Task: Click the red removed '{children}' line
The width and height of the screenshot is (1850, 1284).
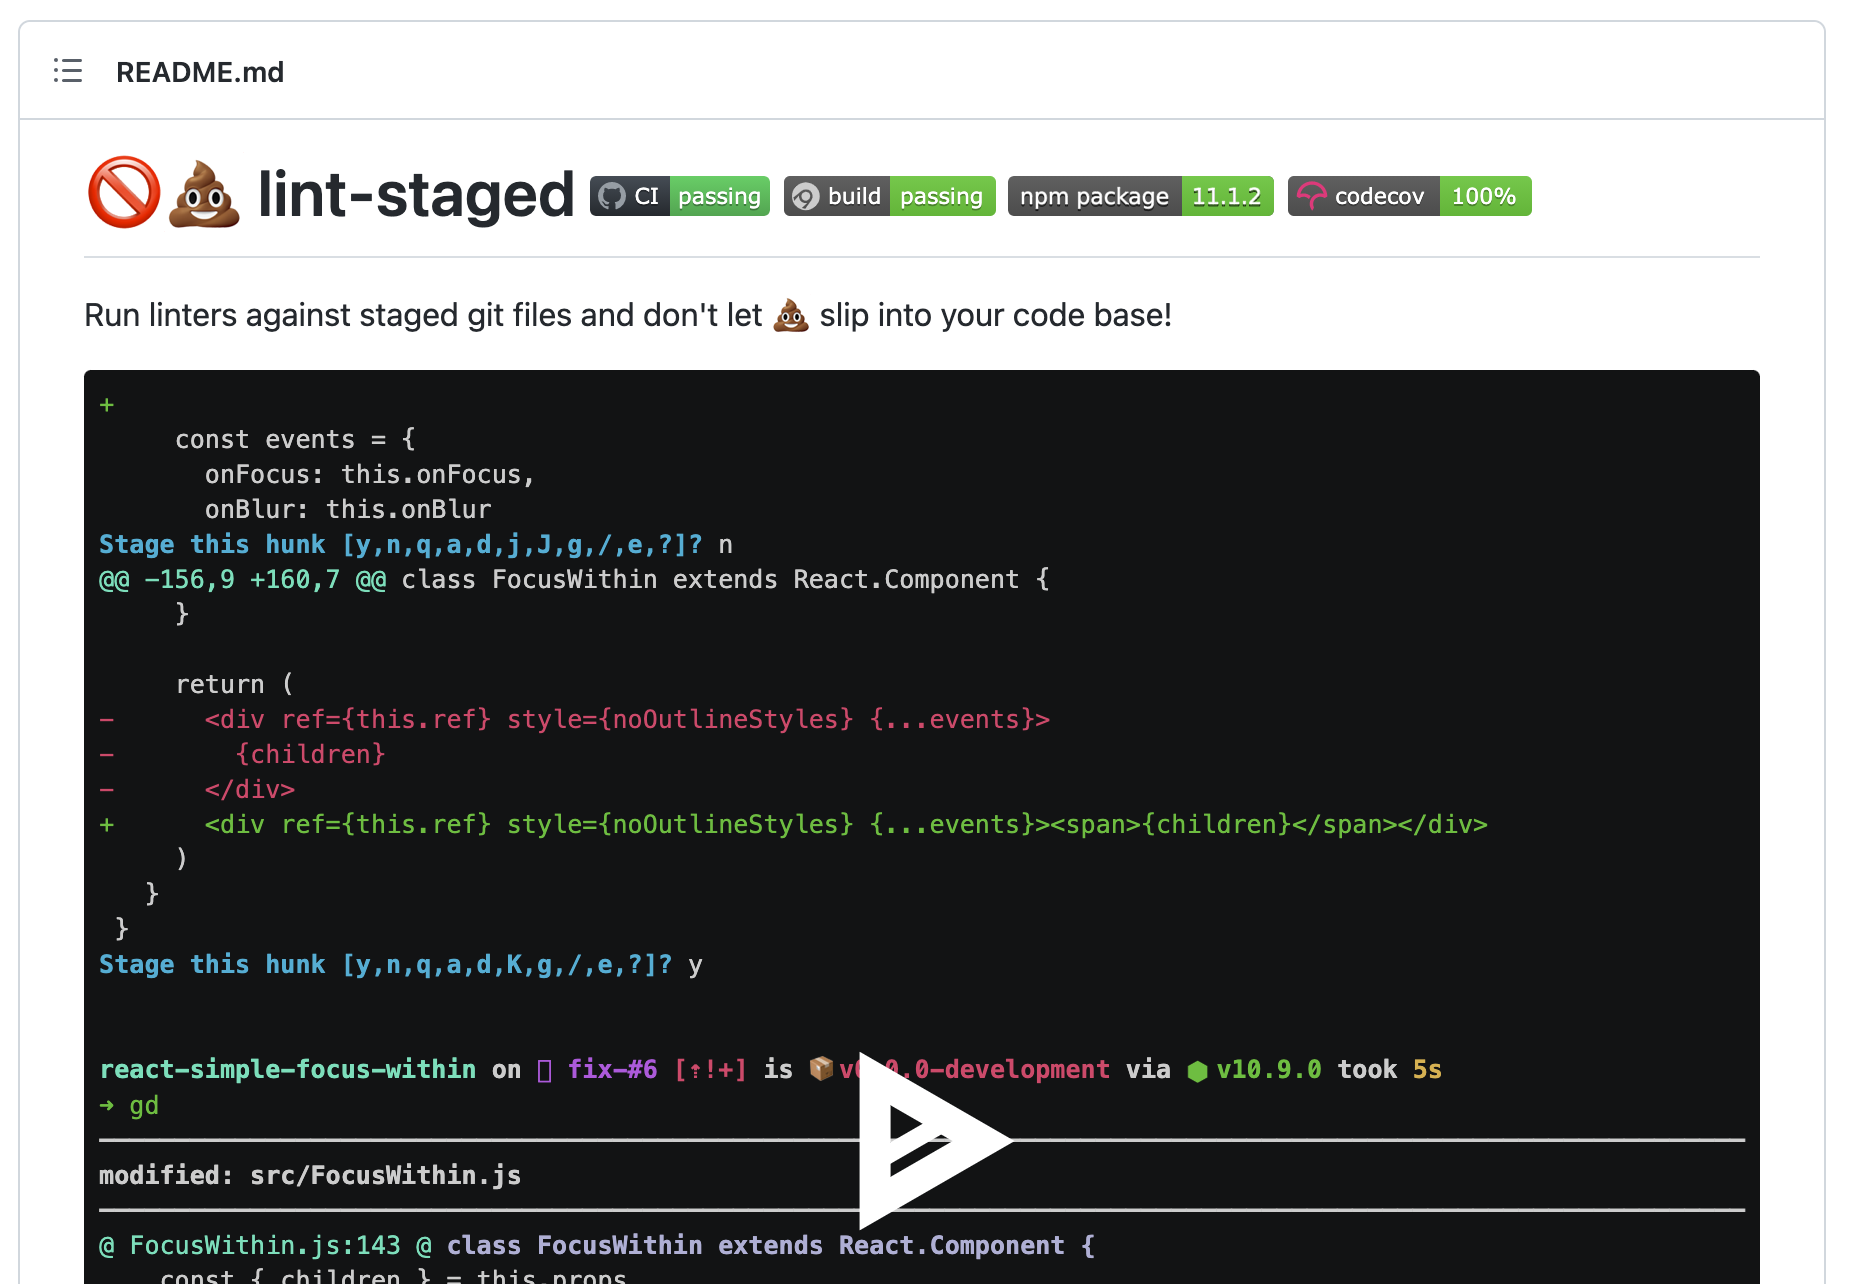Action: (310, 755)
